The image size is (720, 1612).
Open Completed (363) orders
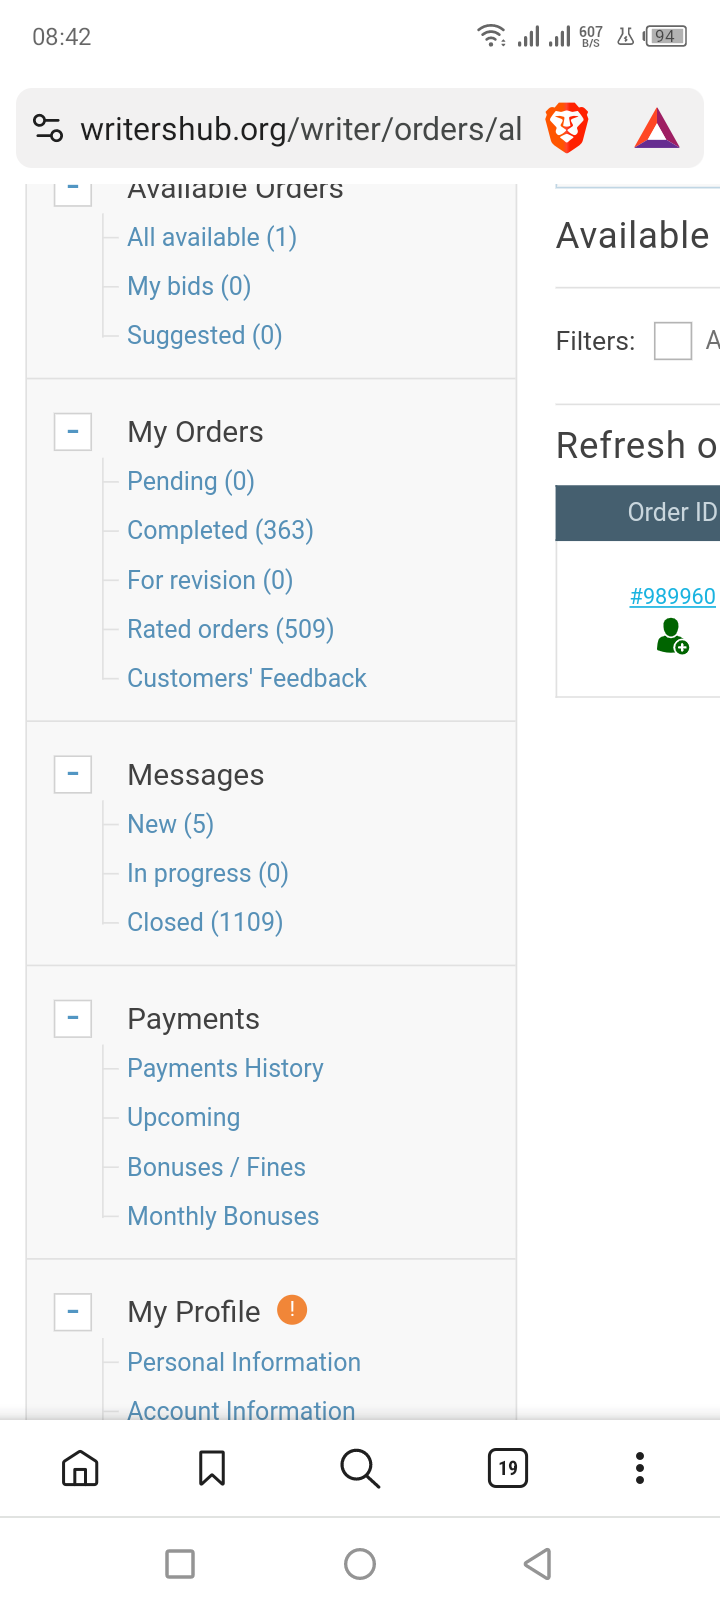click(x=220, y=530)
